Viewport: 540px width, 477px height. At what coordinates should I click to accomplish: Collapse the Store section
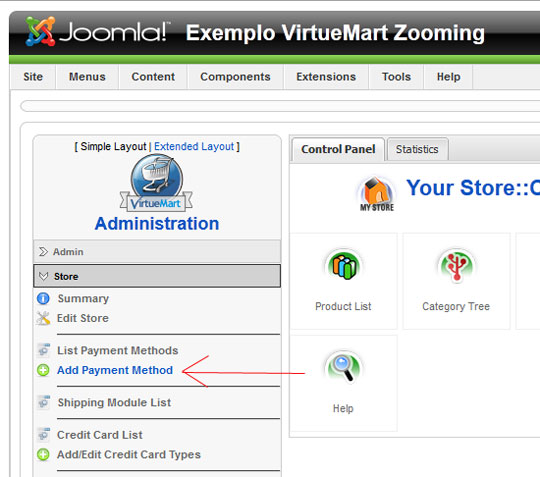click(x=157, y=276)
